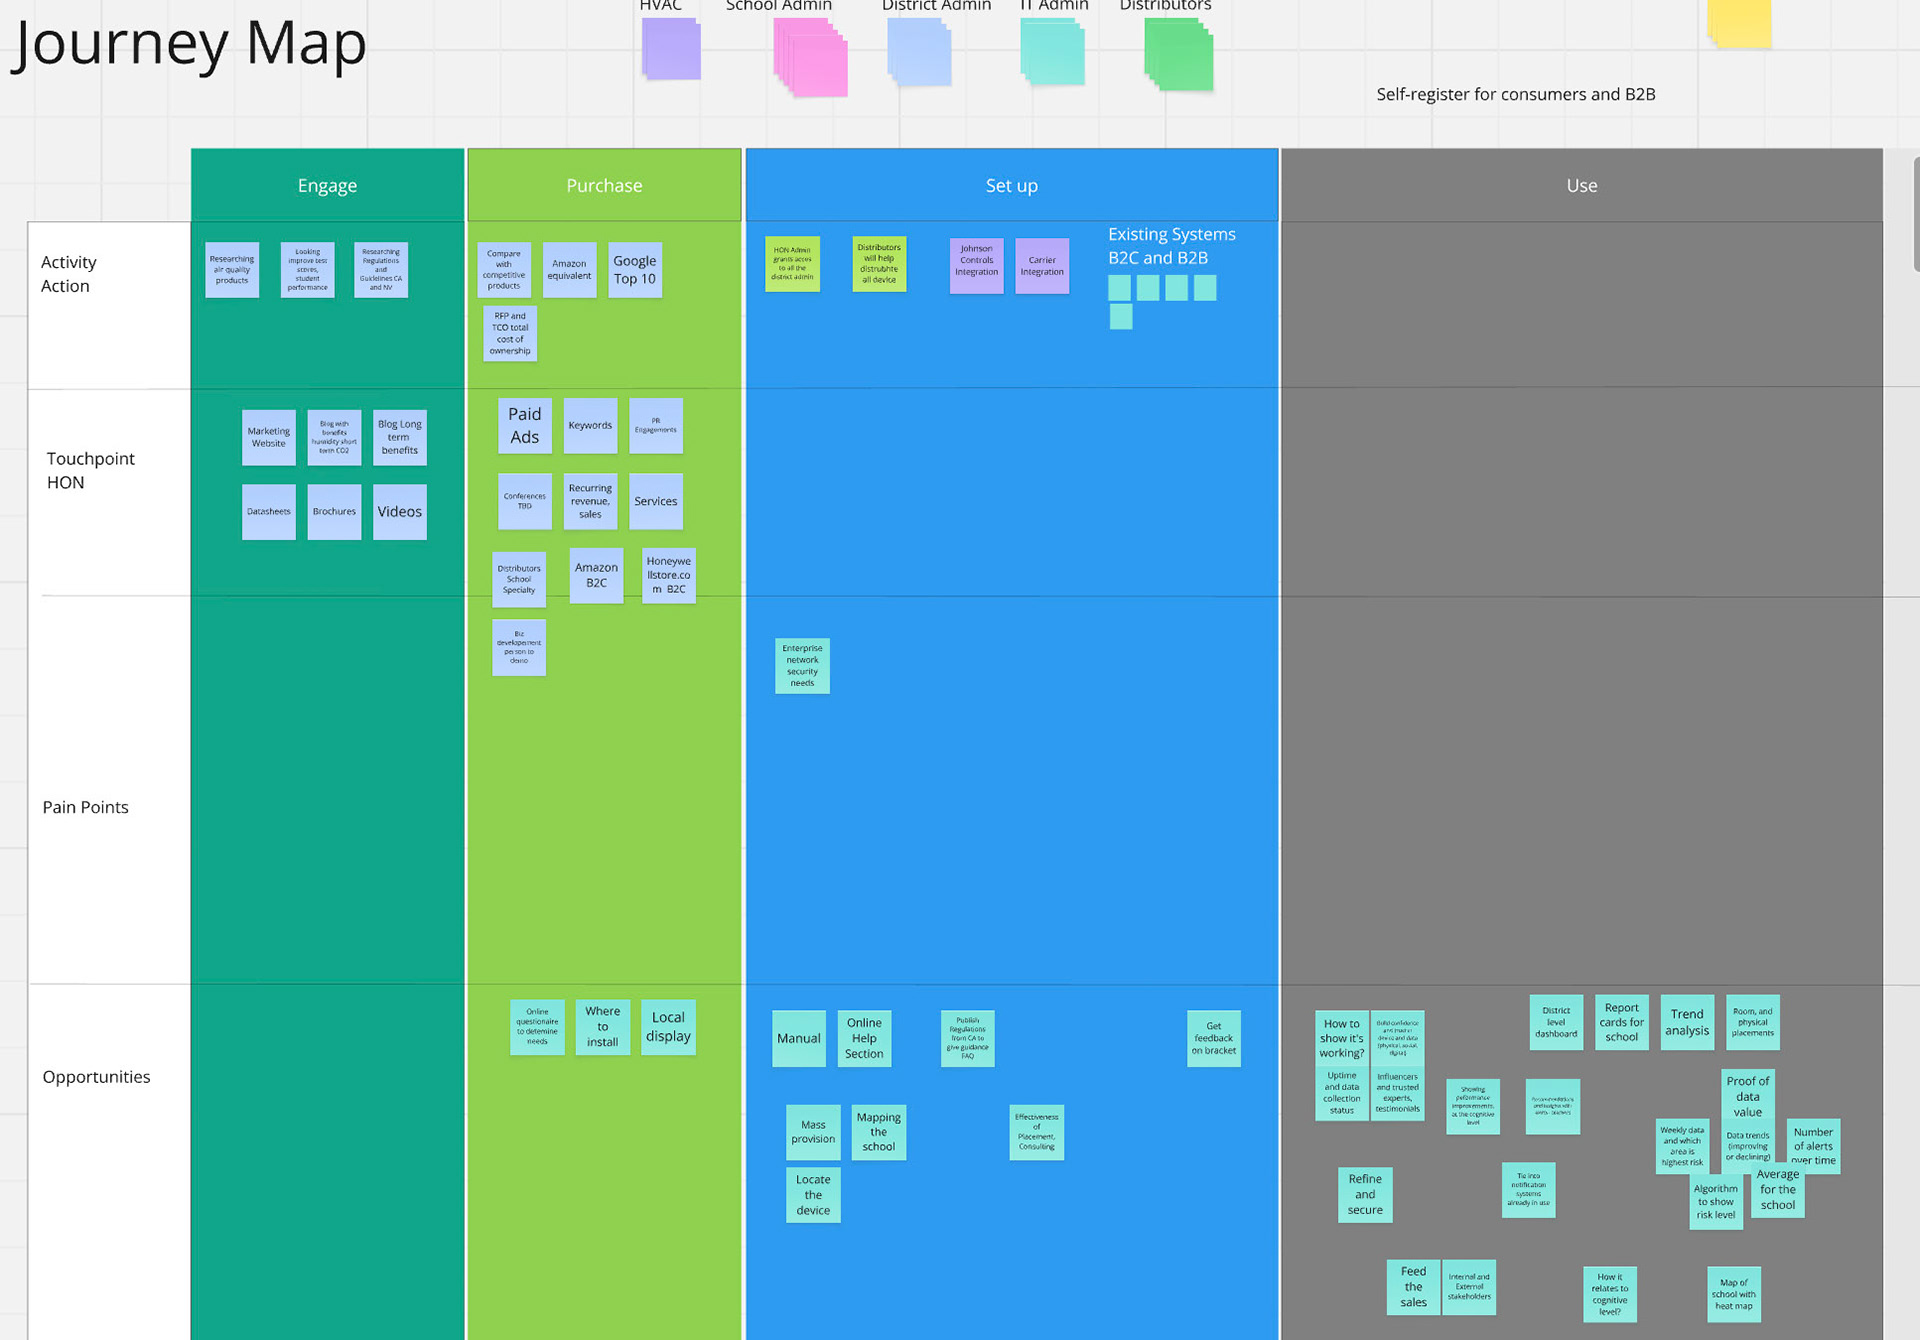The width and height of the screenshot is (1920, 1340).
Task: Click the Trend analysis sticky note
Action: pyautogui.click(x=1686, y=1022)
